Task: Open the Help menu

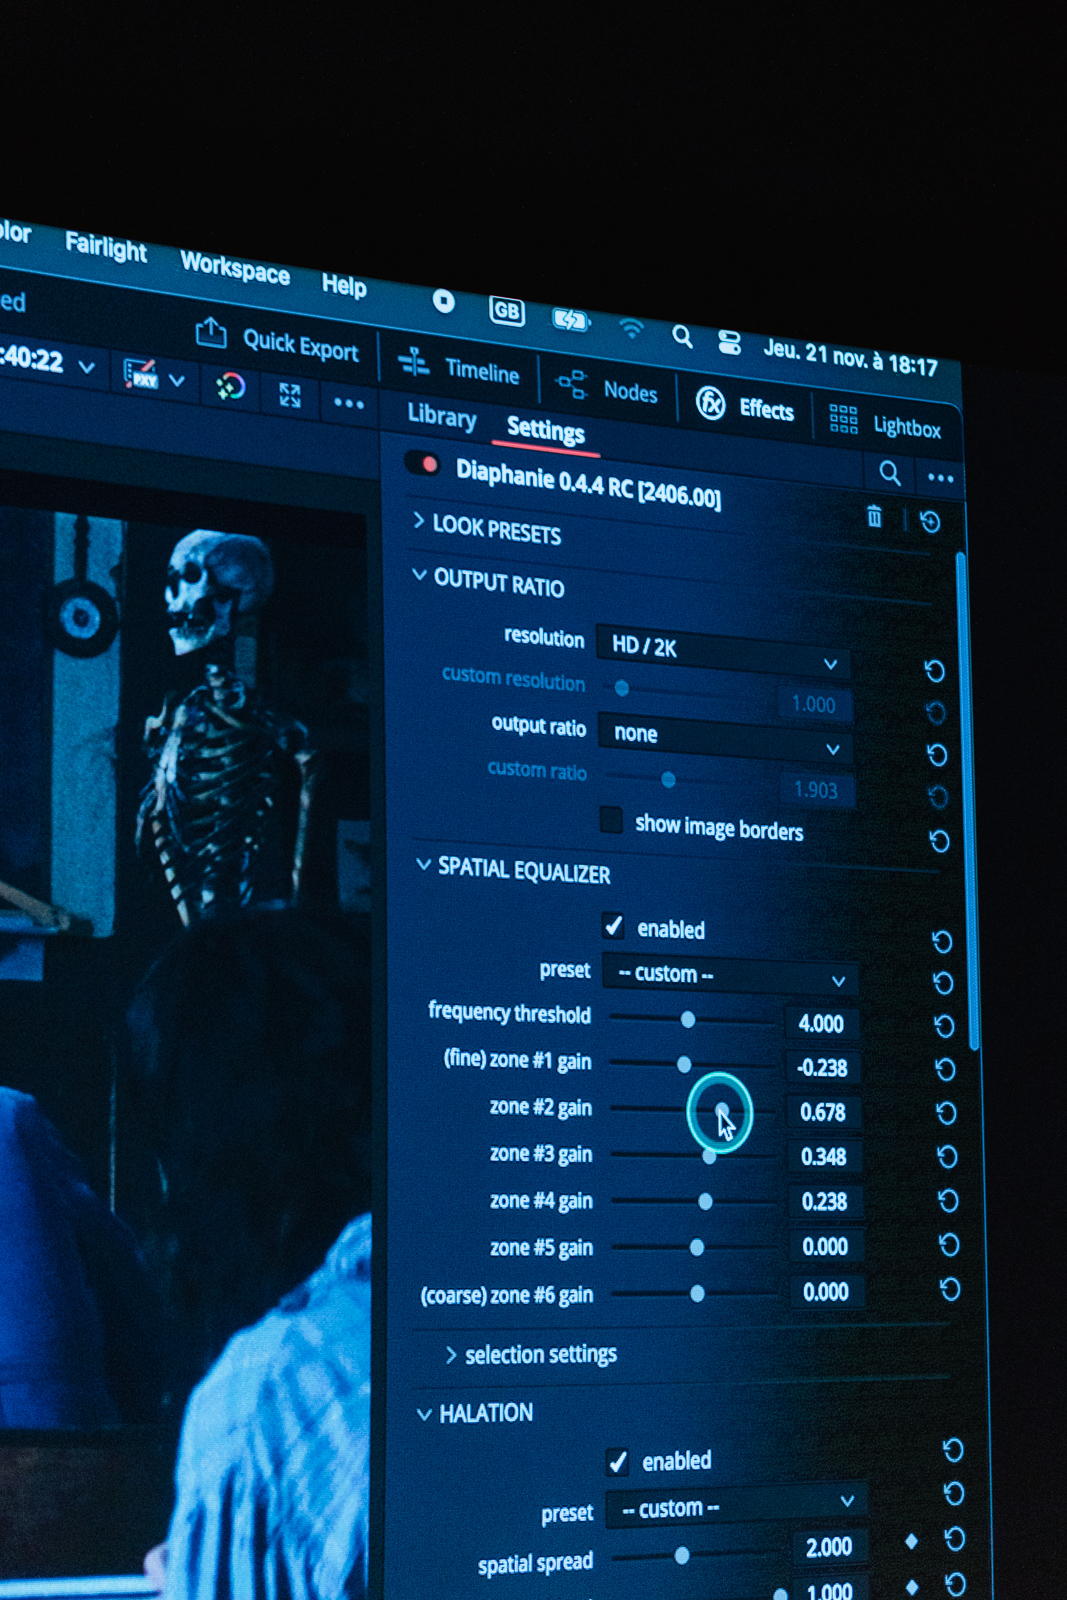Action: [344, 285]
